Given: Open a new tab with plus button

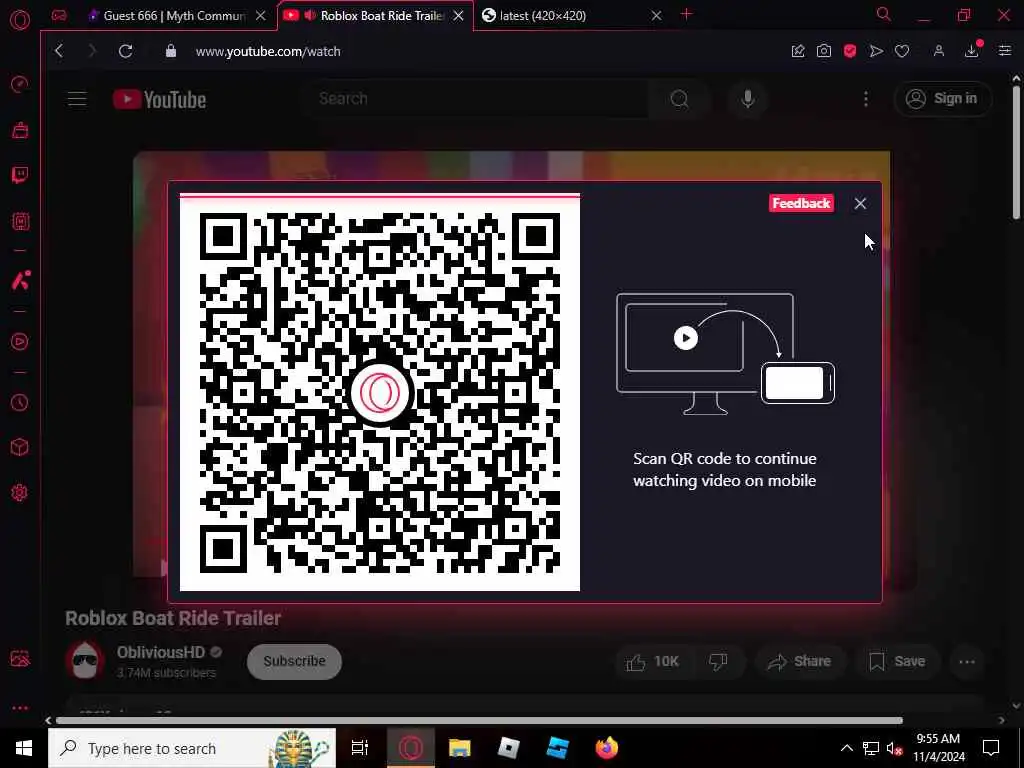Looking at the screenshot, I should (x=686, y=14).
